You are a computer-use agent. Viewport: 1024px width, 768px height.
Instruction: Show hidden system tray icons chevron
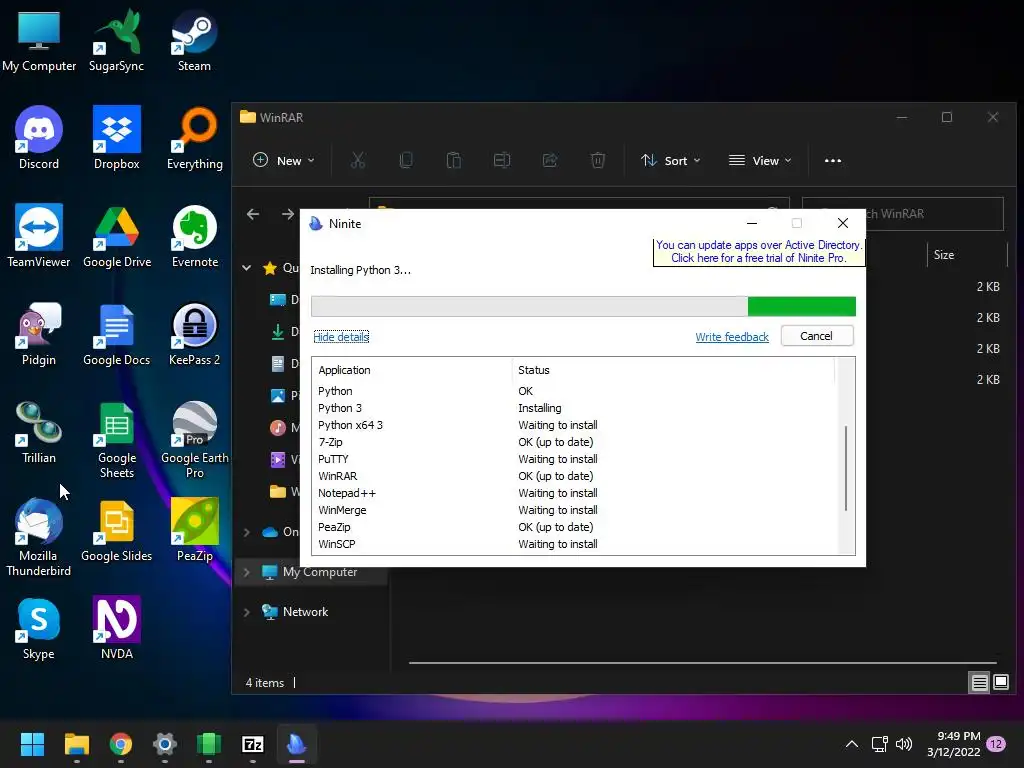pyautogui.click(x=852, y=744)
